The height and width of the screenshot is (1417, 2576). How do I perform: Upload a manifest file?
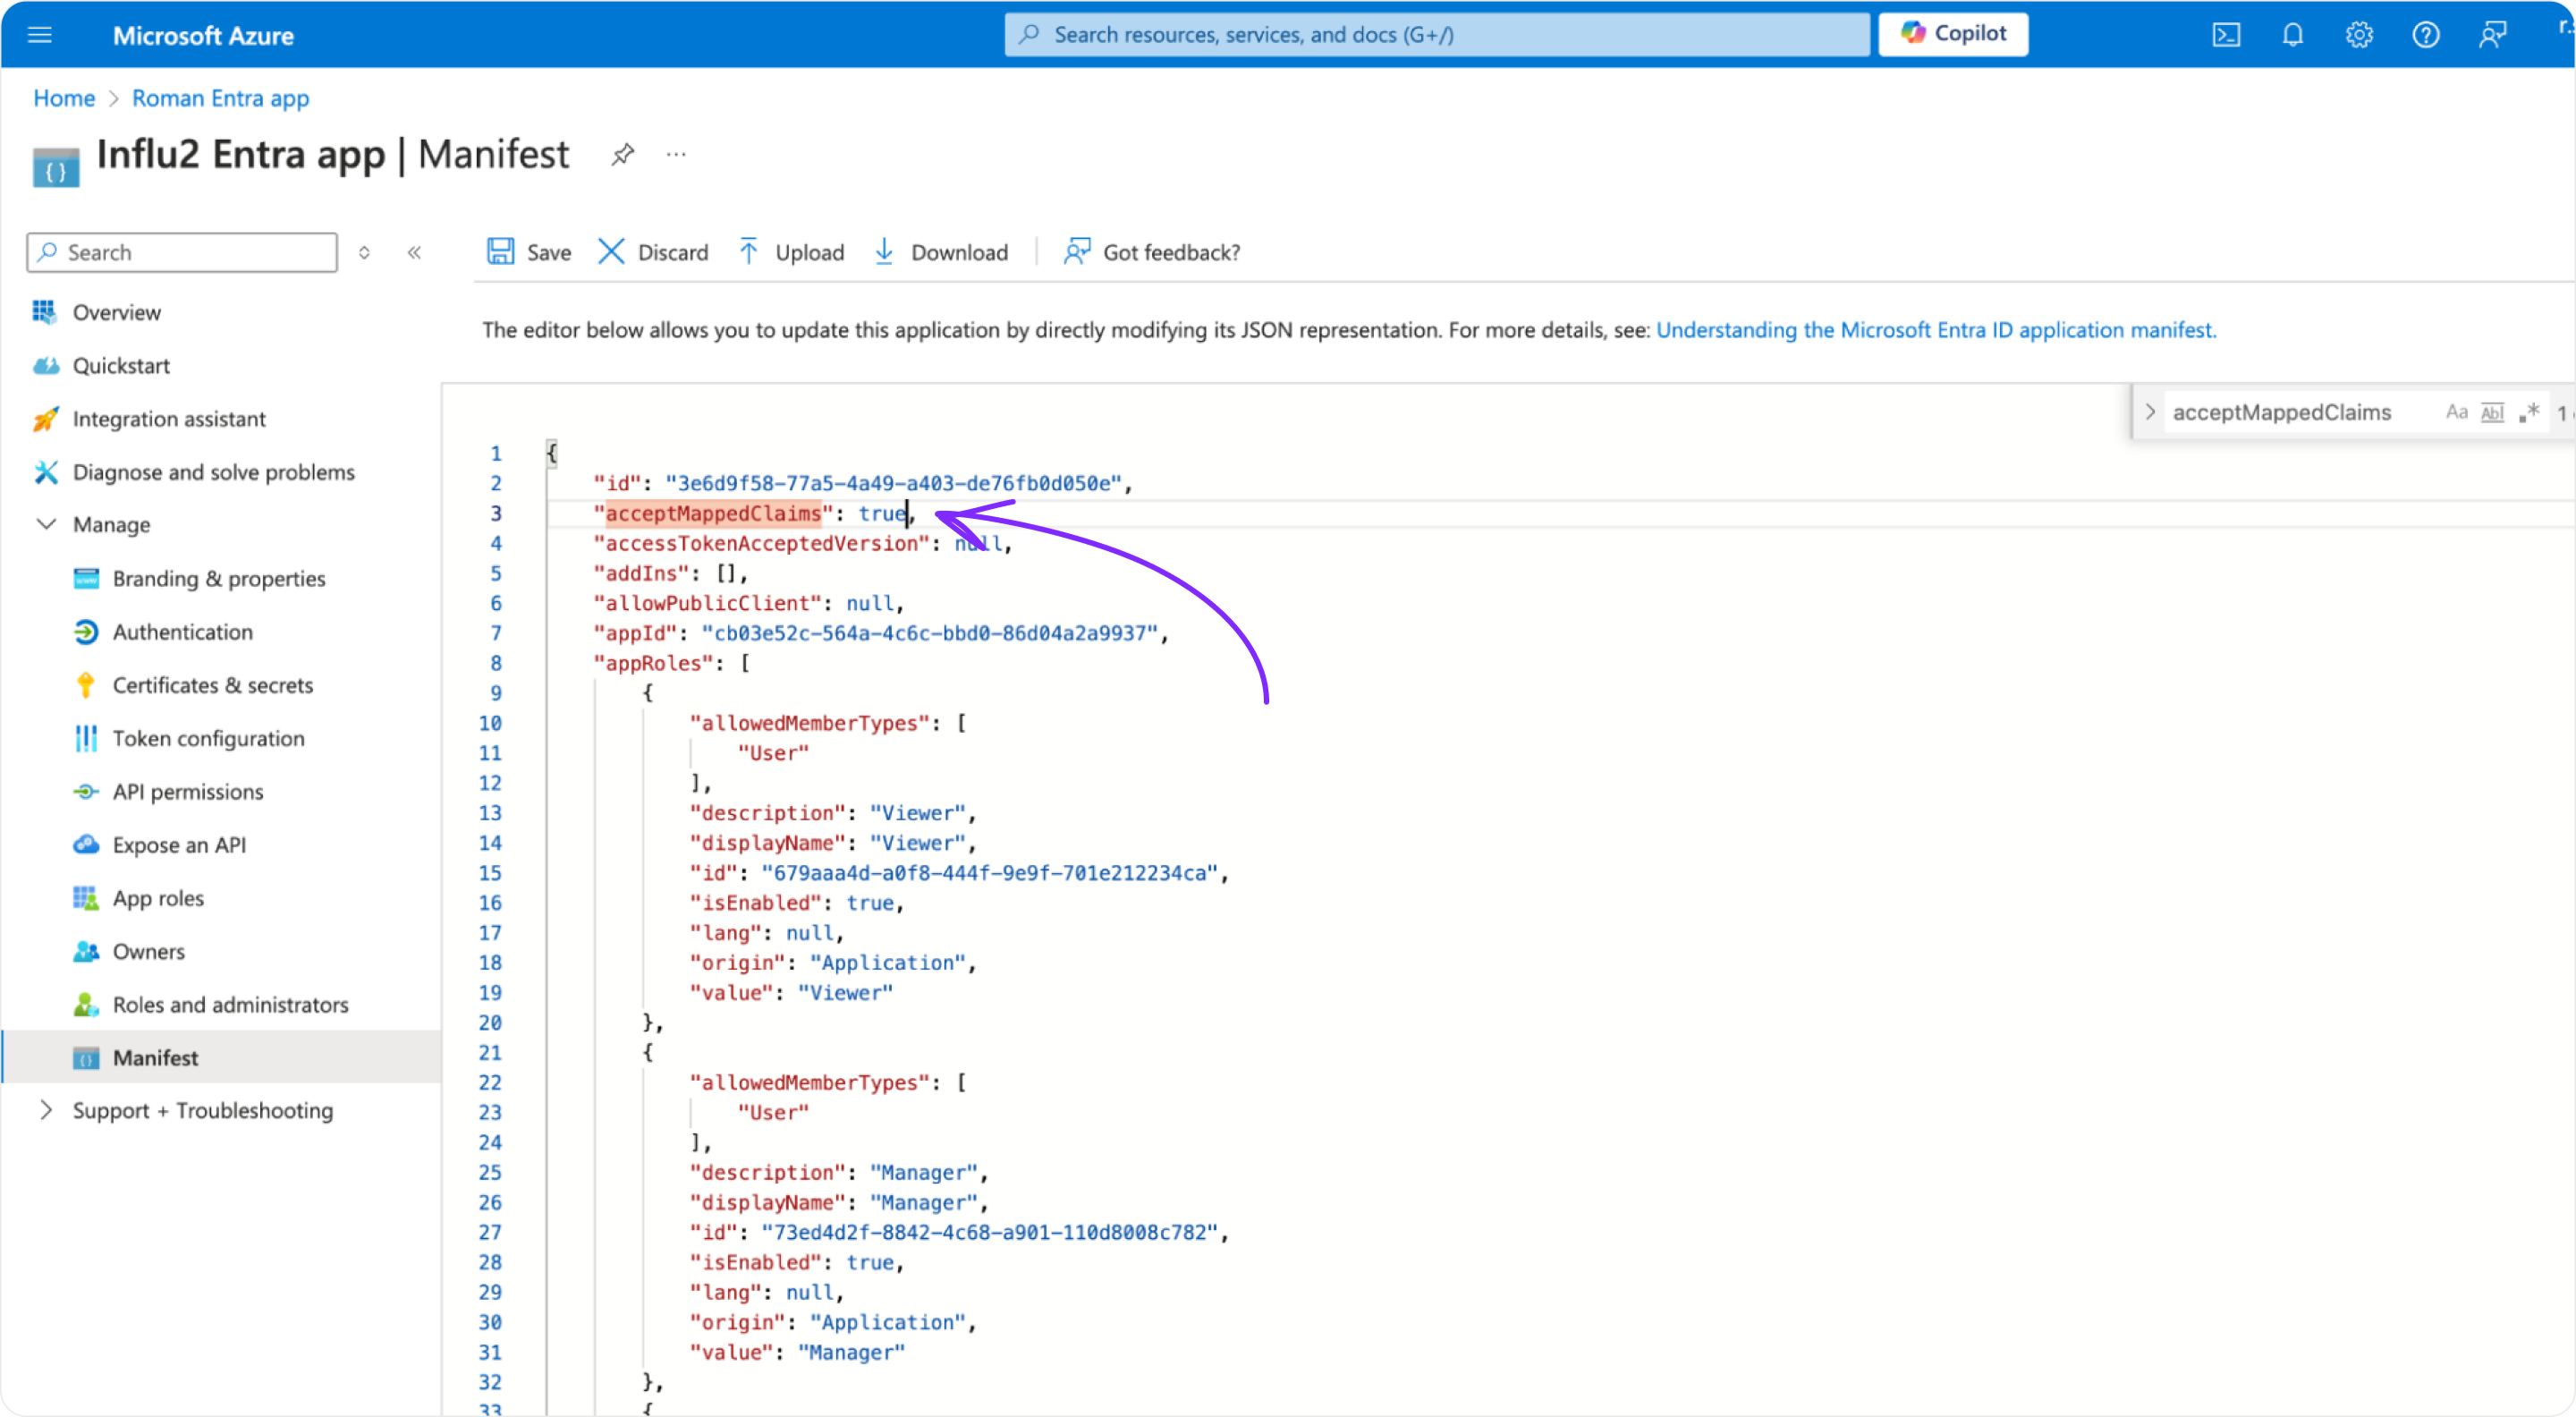pos(789,252)
